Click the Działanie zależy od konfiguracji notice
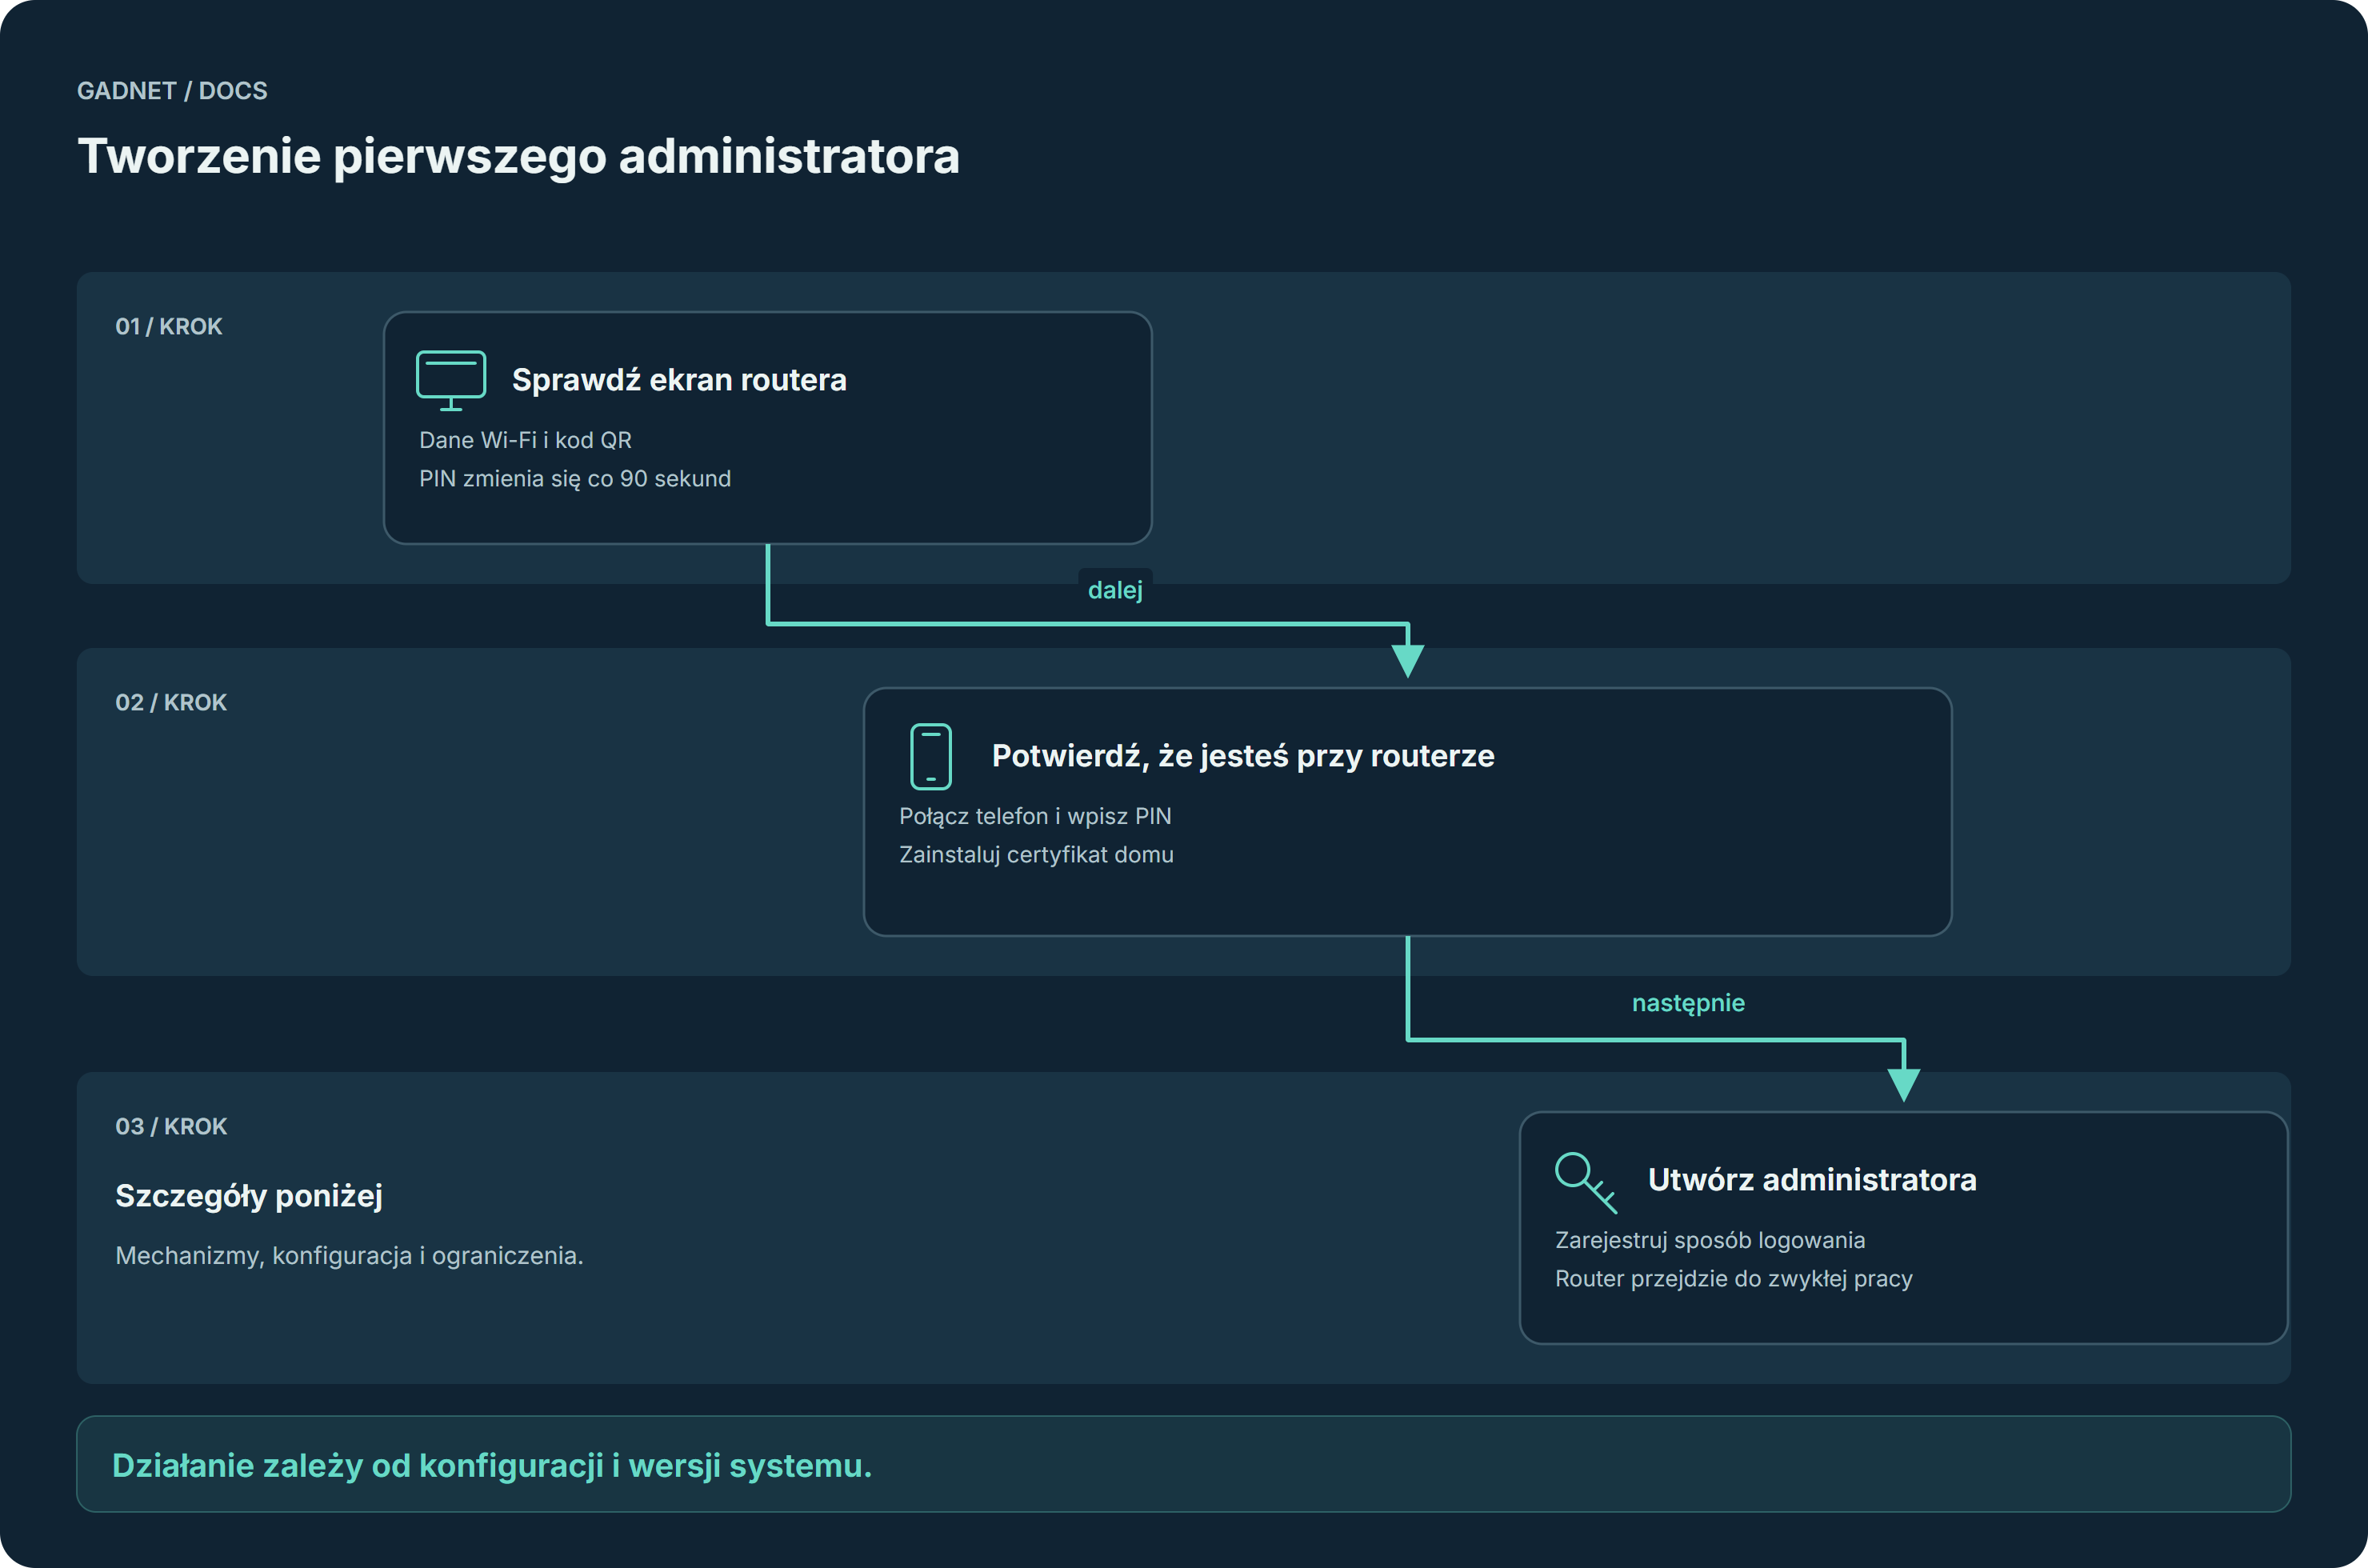Viewport: 2368px width, 1568px height. 1184,1464
